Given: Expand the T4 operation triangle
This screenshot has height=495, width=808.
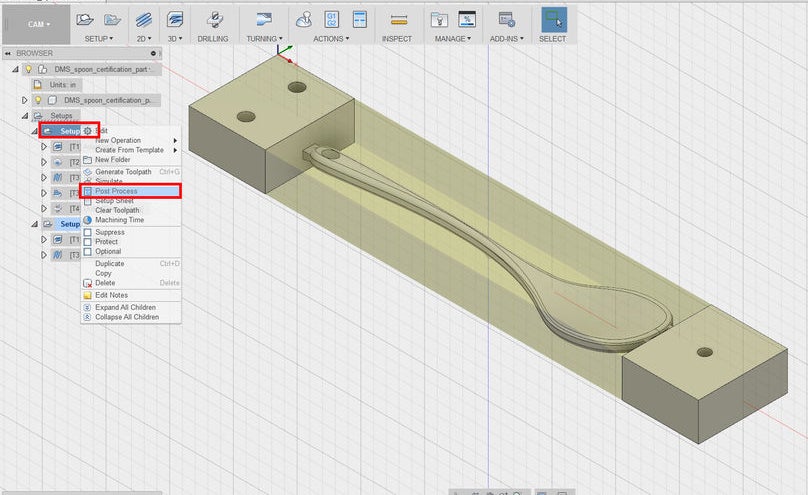Looking at the screenshot, I should pos(44,209).
